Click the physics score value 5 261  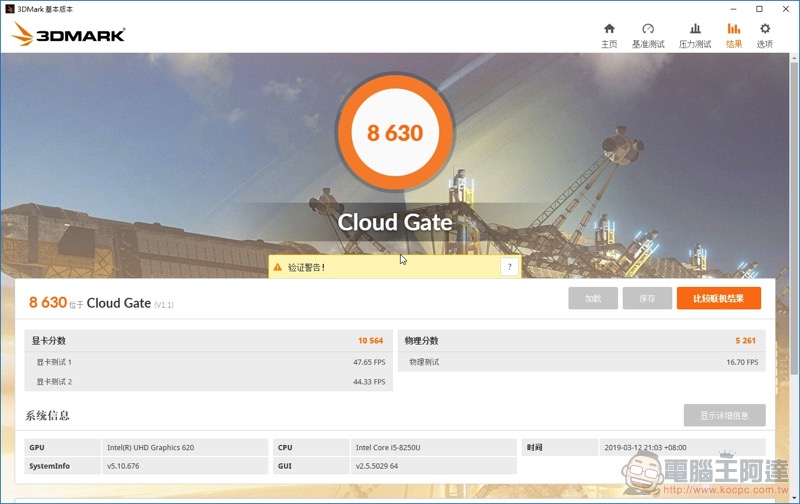[x=745, y=340]
